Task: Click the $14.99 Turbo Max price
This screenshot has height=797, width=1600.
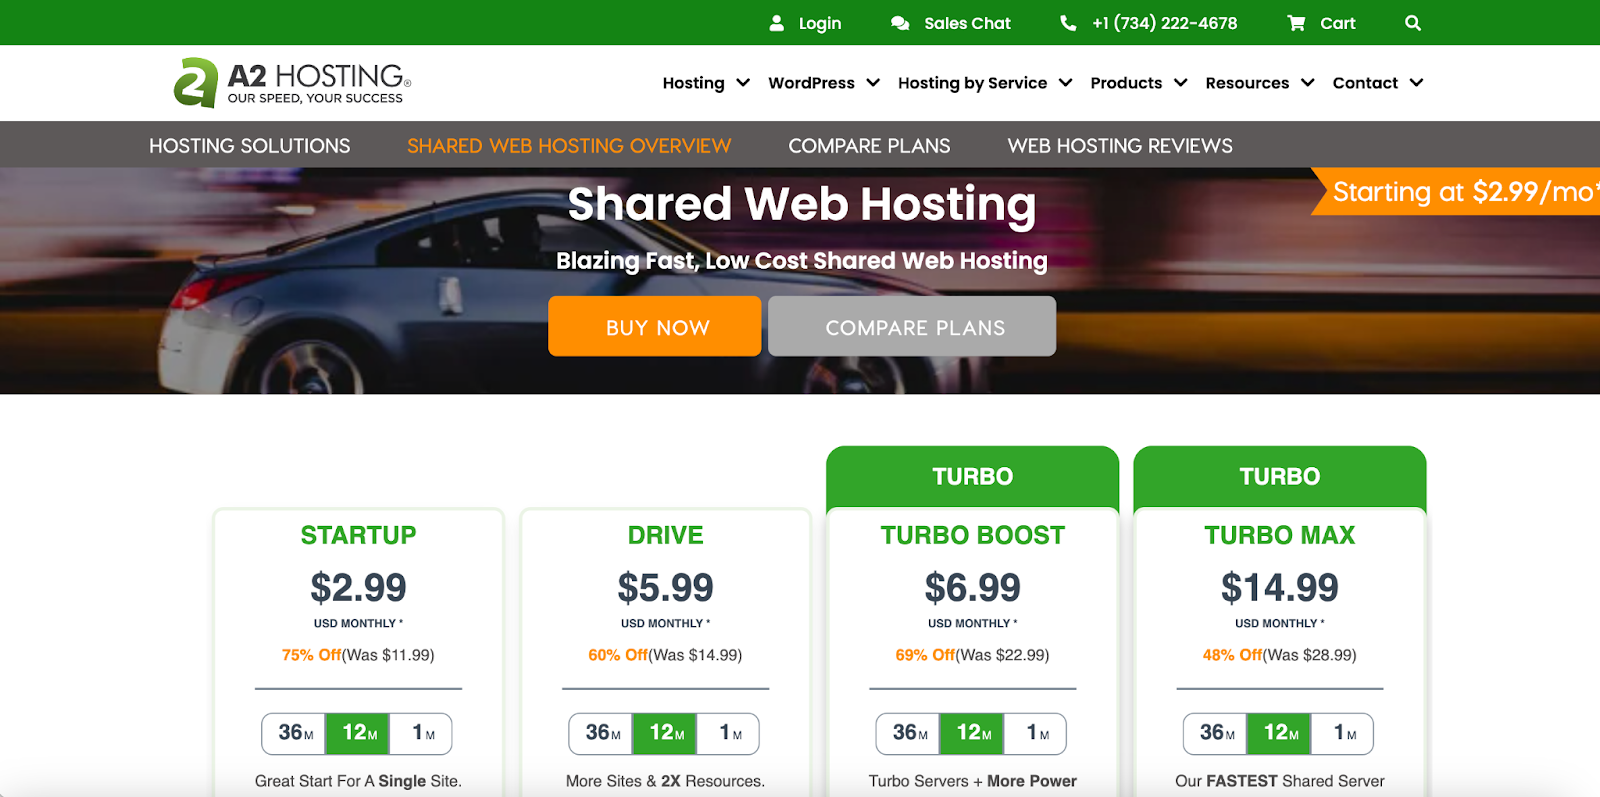Action: (1279, 588)
